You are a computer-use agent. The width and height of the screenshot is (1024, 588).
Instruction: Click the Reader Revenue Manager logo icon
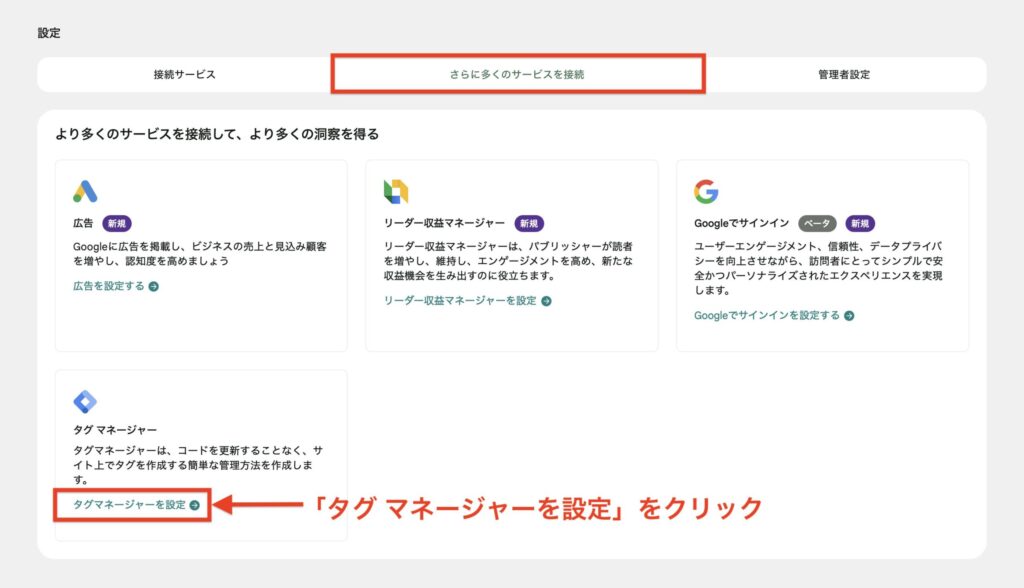396,191
